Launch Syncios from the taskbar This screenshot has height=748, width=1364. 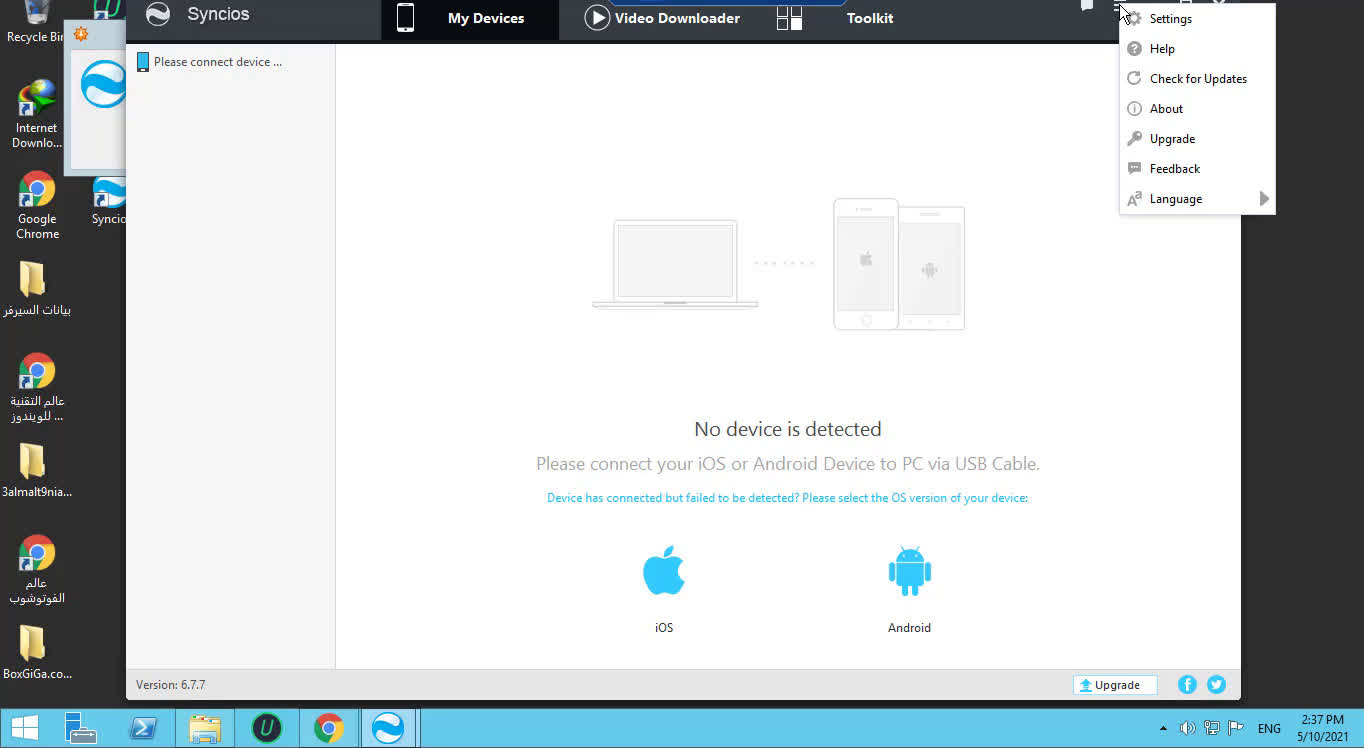389,728
